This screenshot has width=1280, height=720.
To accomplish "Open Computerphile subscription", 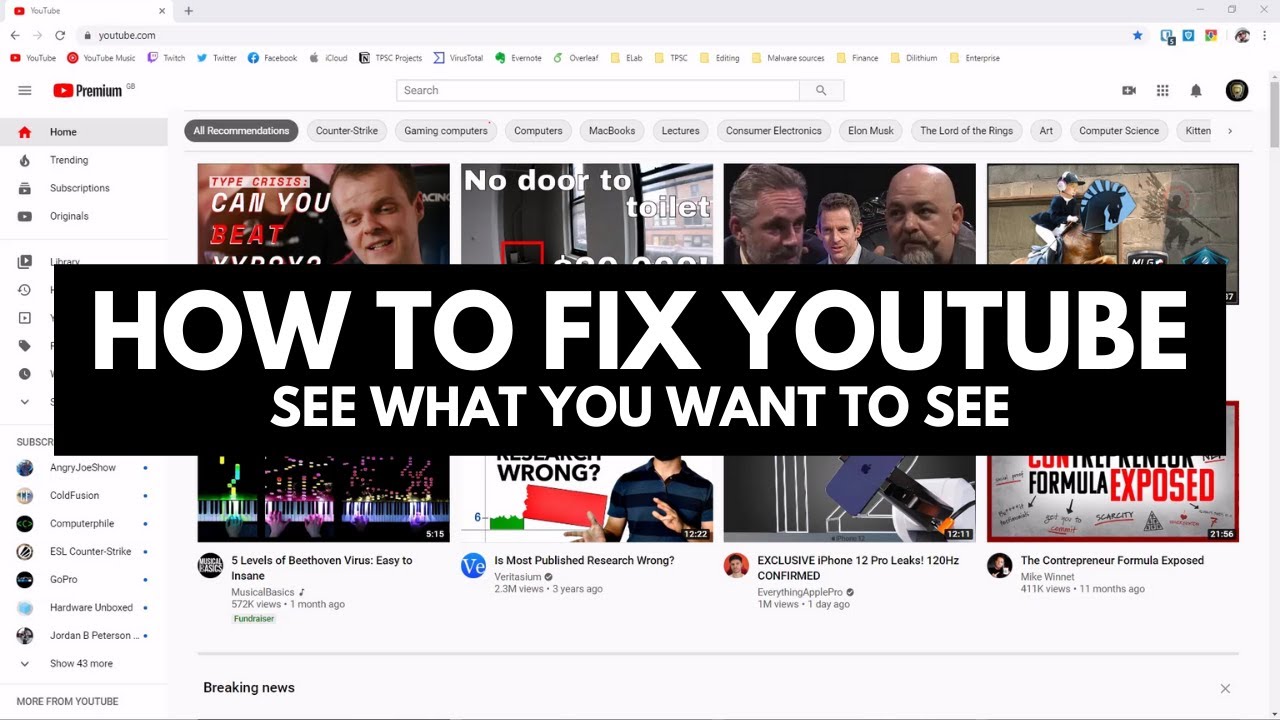I will click(x=84, y=524).
